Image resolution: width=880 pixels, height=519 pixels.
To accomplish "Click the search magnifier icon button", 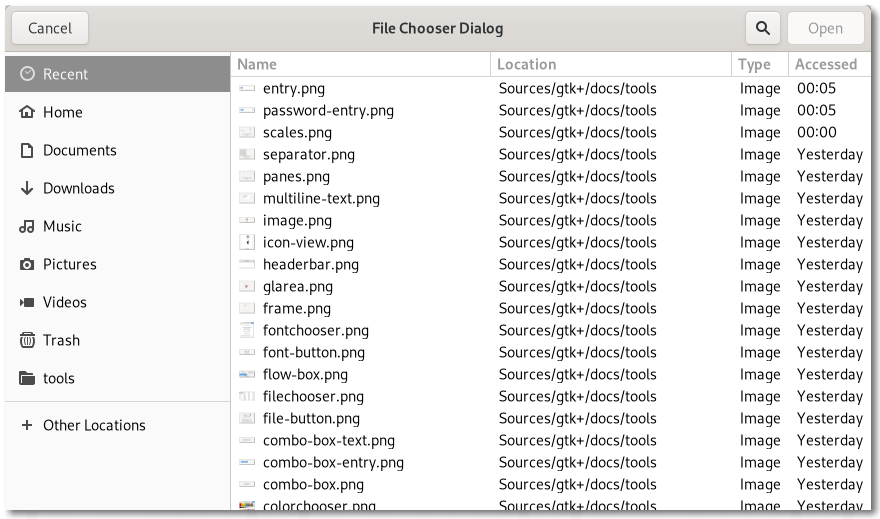I will pos(763,28).
